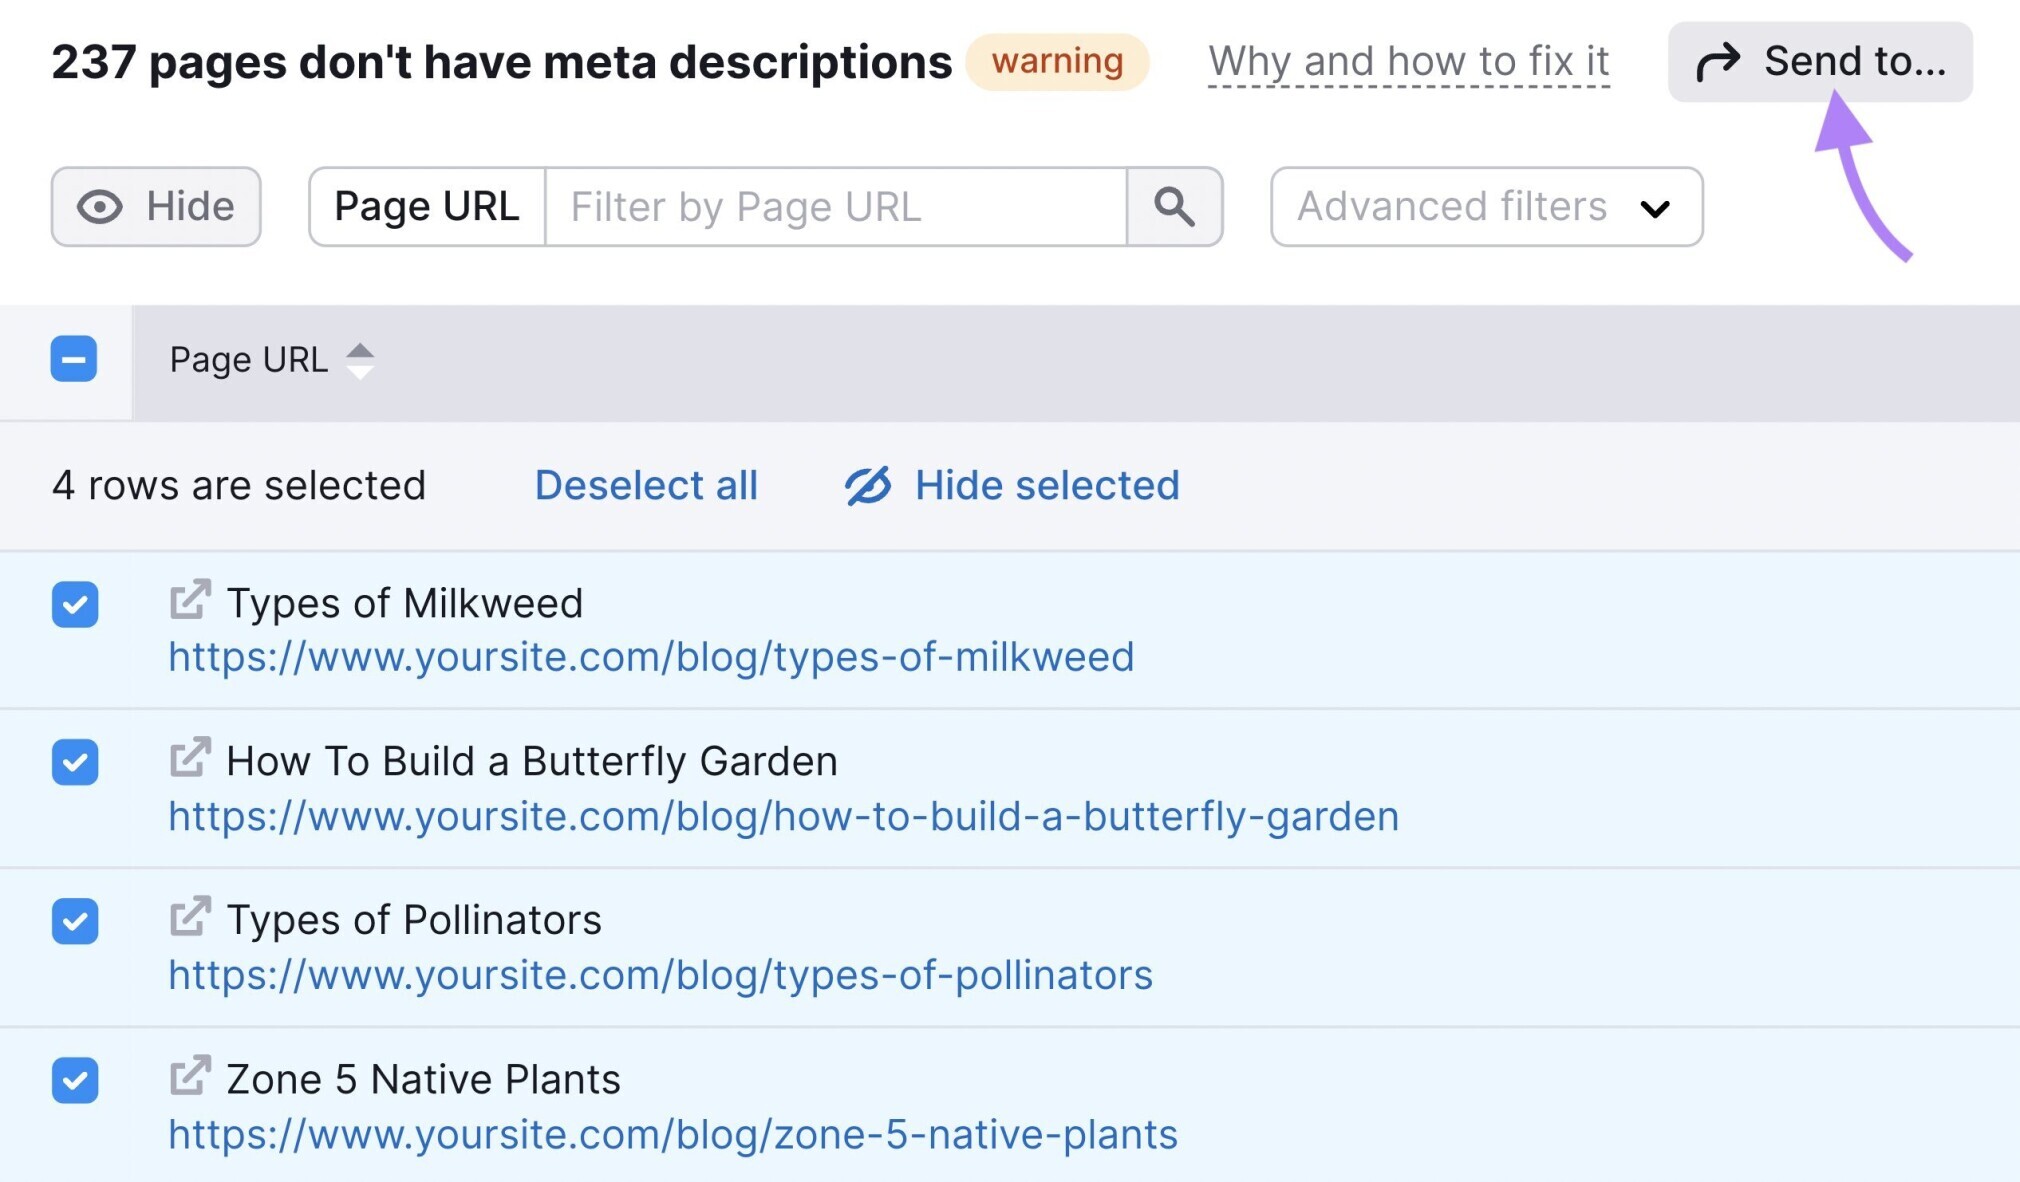Screen dimensions: 2020x1182
Task: Click the Send to... button
Action: pos(1820,61)
